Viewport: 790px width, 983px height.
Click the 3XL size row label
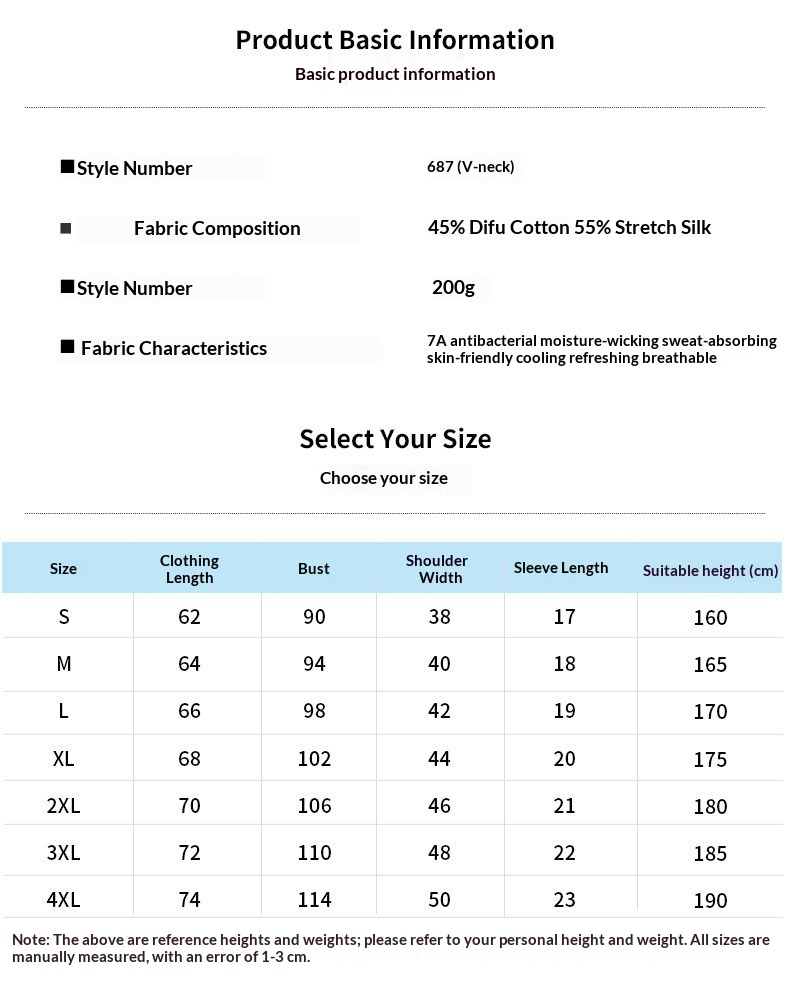tap(63, 853)
